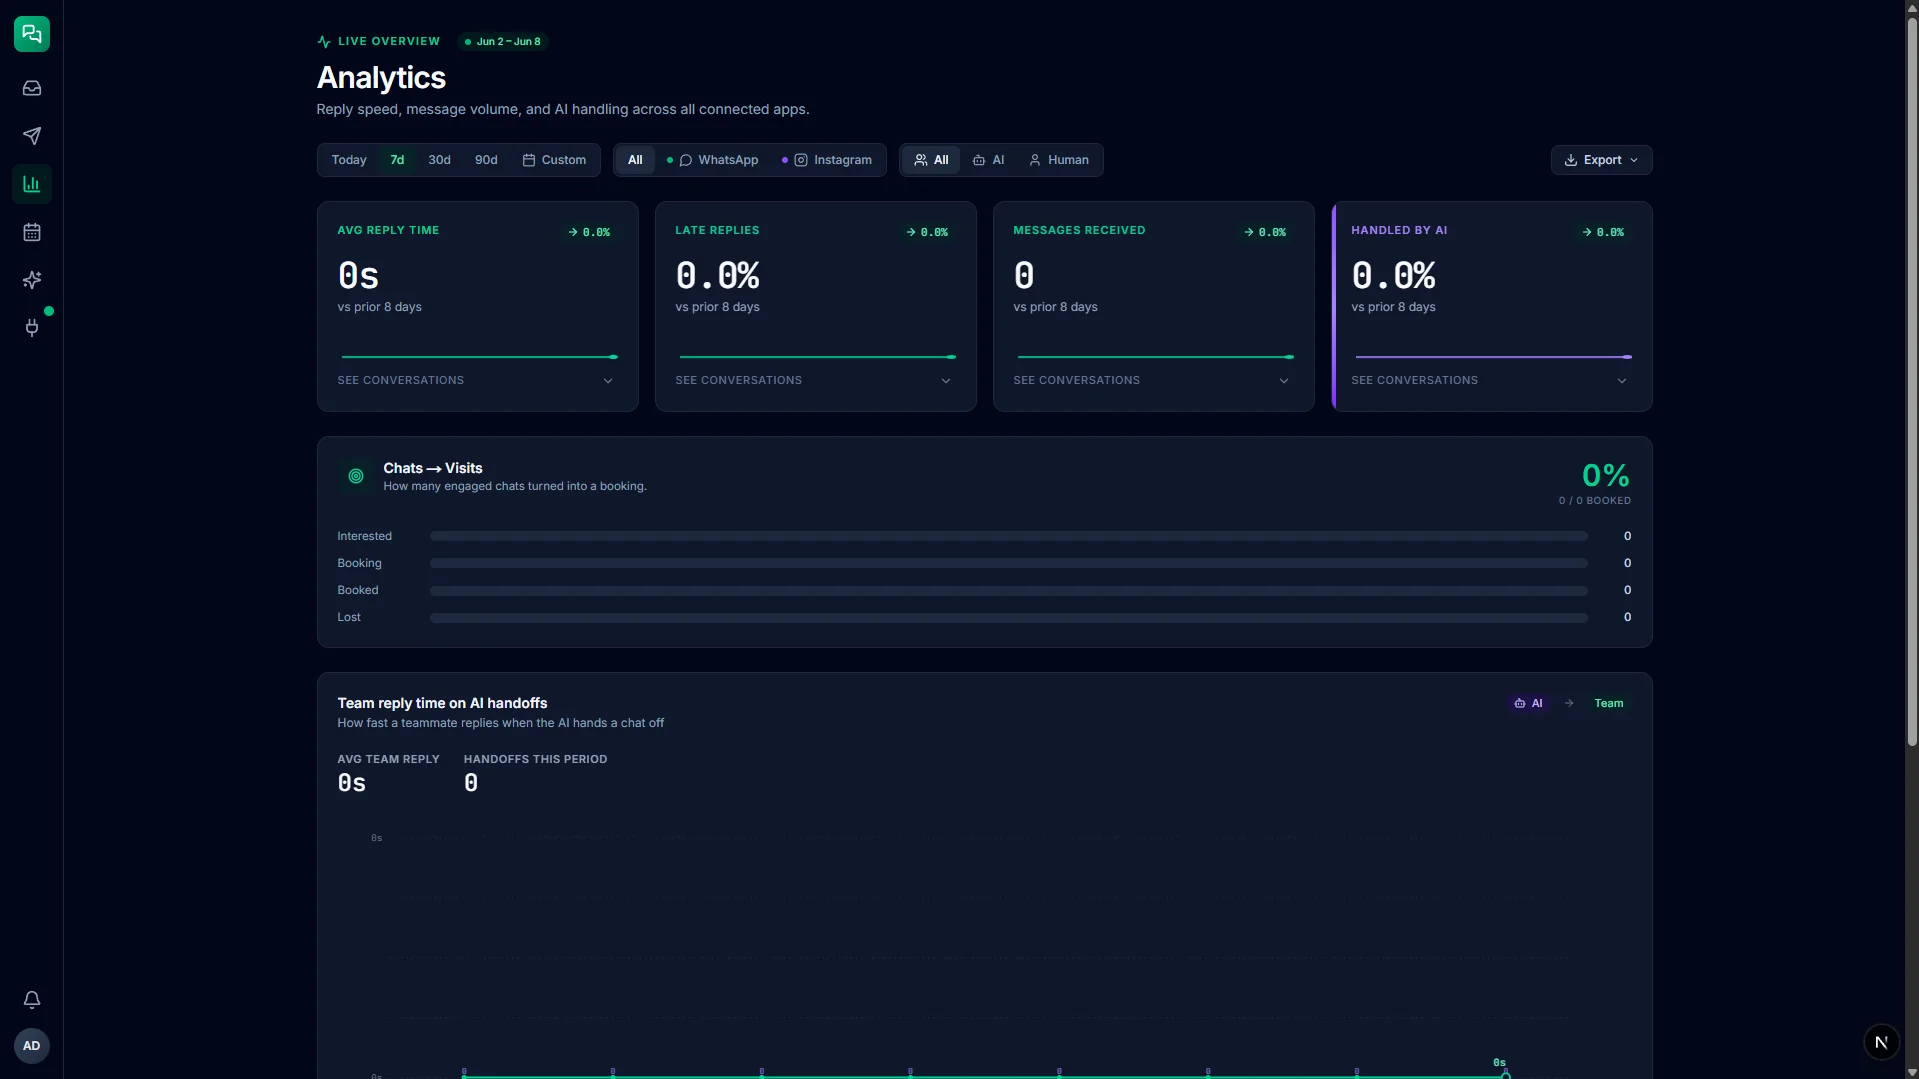The height and width of the screenshot is (1079, 1919).
Task: Click the Booking funnel bar
Action: point(1008,564)
